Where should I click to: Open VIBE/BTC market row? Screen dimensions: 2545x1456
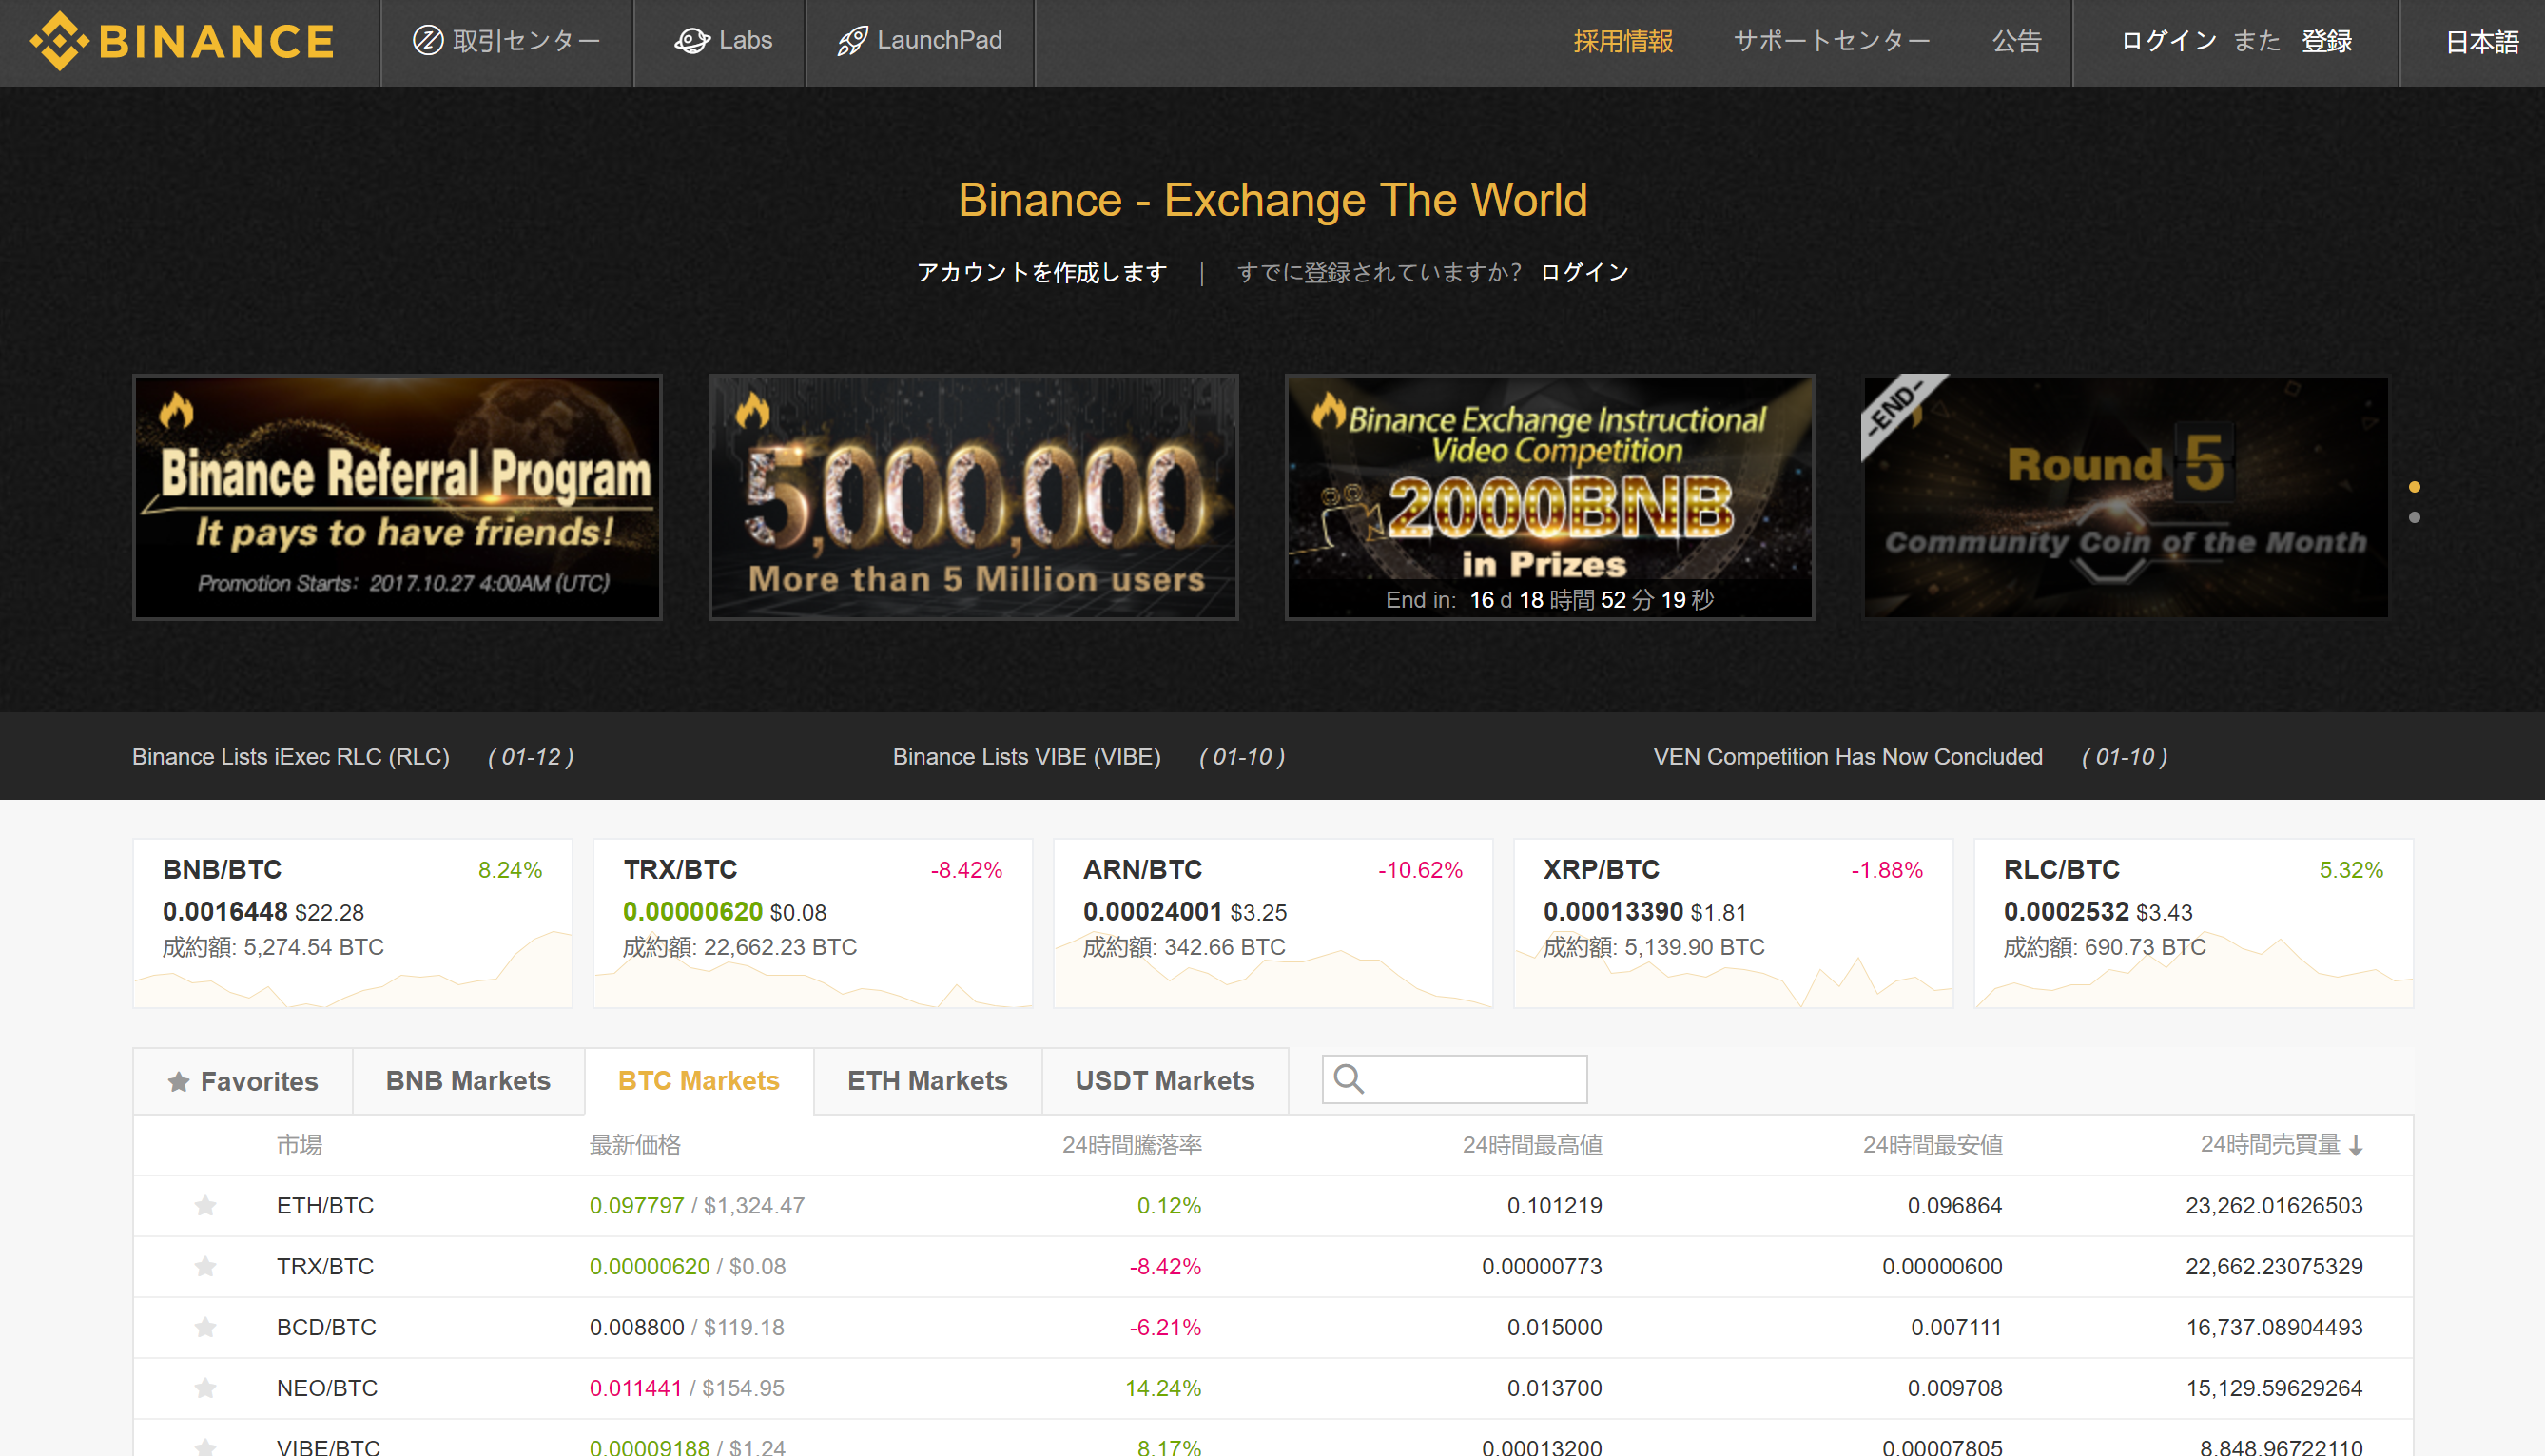[x=1273, y=1440]
